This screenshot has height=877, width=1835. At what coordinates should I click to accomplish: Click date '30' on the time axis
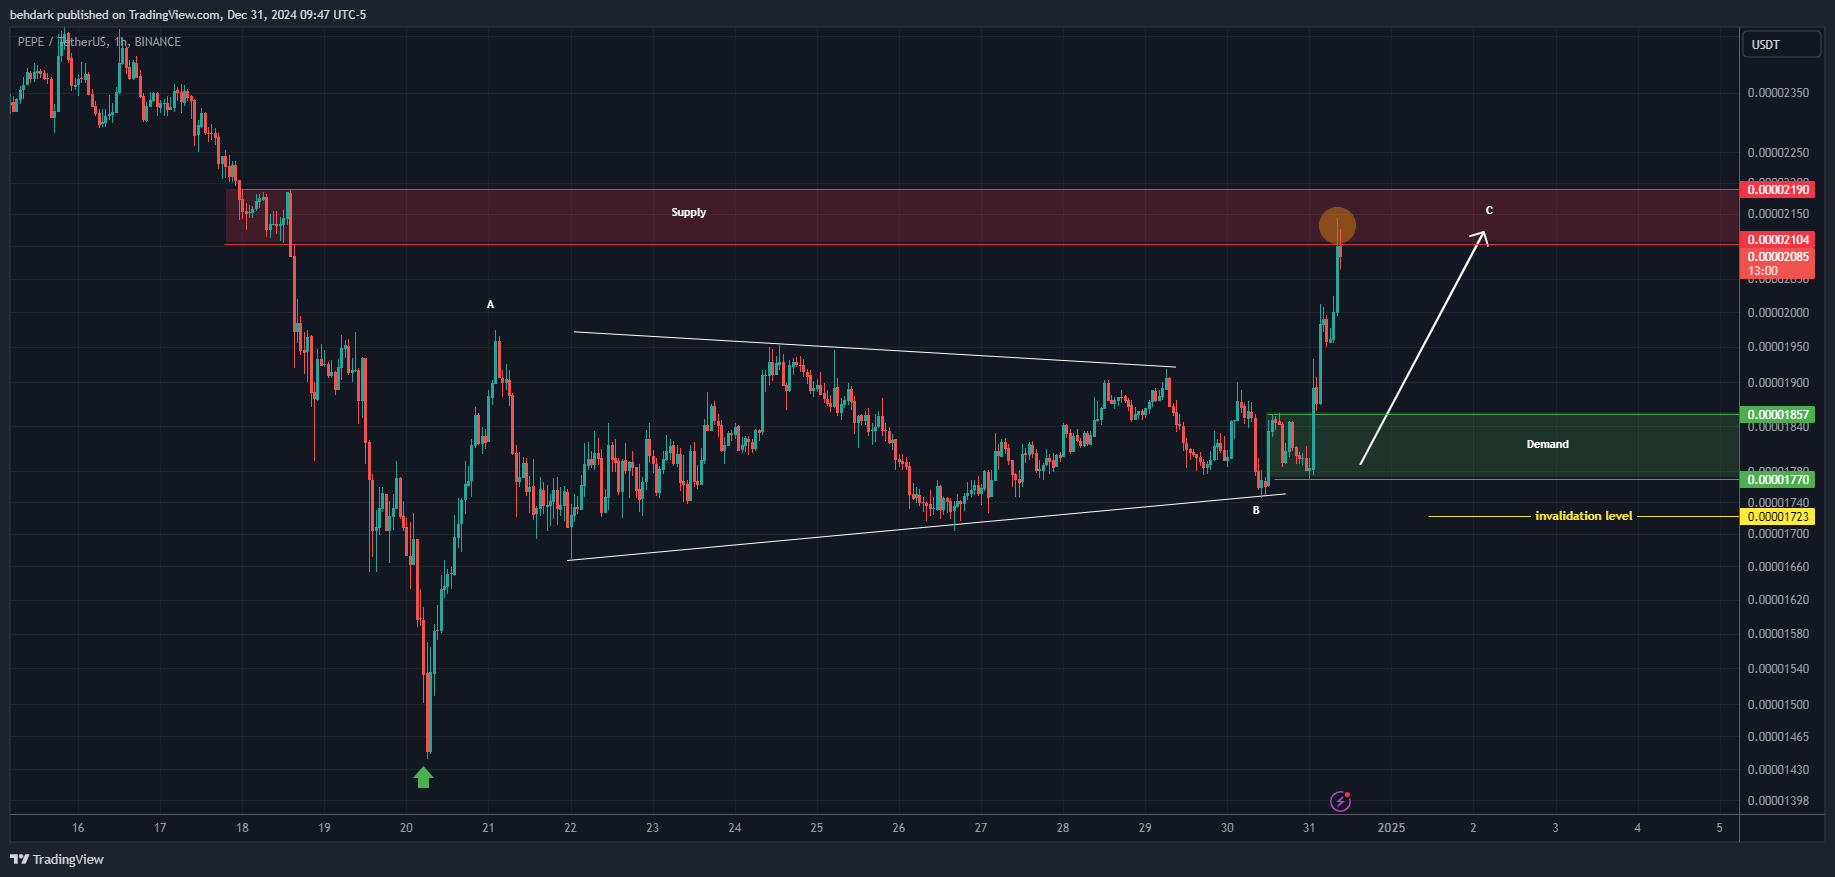coord(1227,828)
